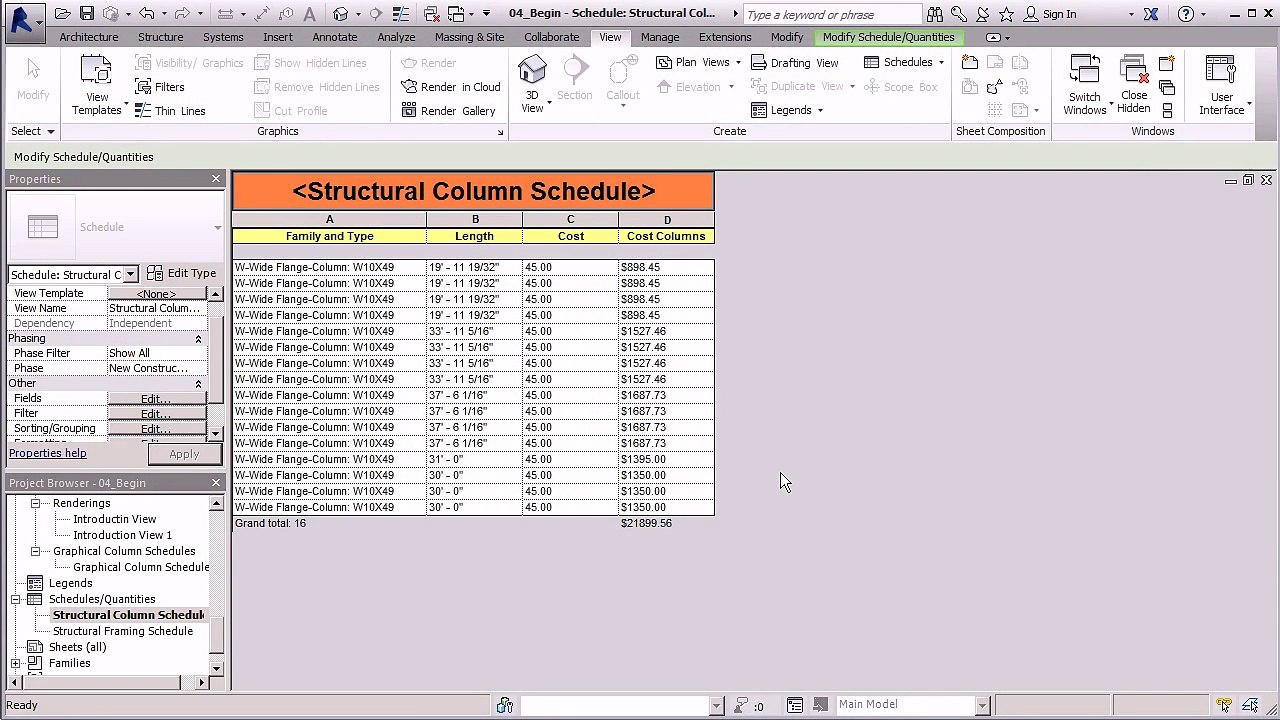Screen dimensions: 1280x720
Task: Click the Redo arrow icon
Action: pos(184,14)
